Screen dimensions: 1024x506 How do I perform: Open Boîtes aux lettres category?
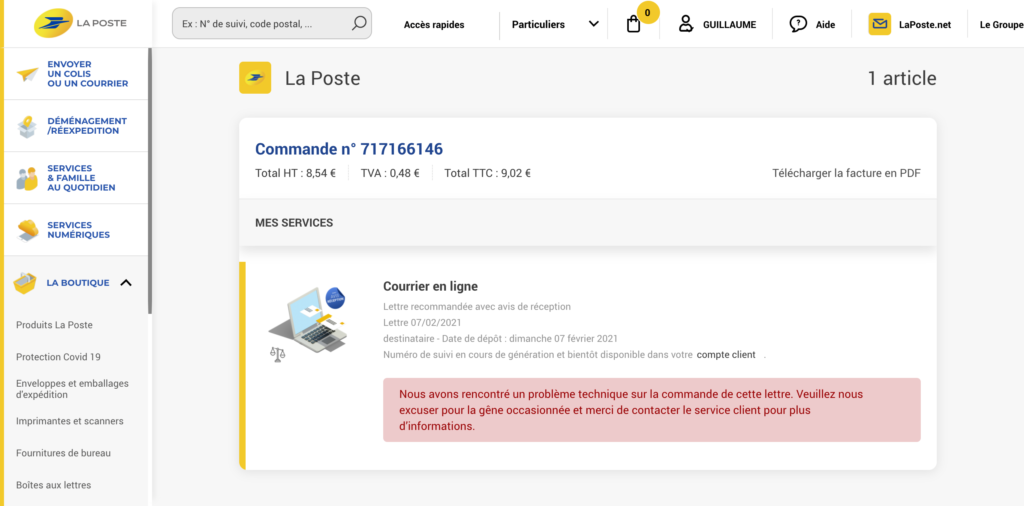[x=54, y=485]
